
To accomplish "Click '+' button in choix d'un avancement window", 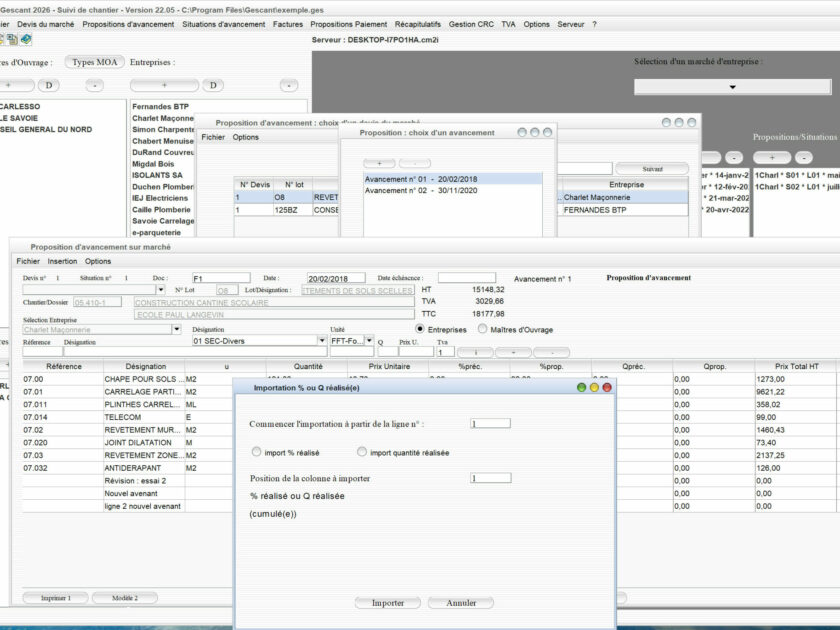I will tap(379, 163).
